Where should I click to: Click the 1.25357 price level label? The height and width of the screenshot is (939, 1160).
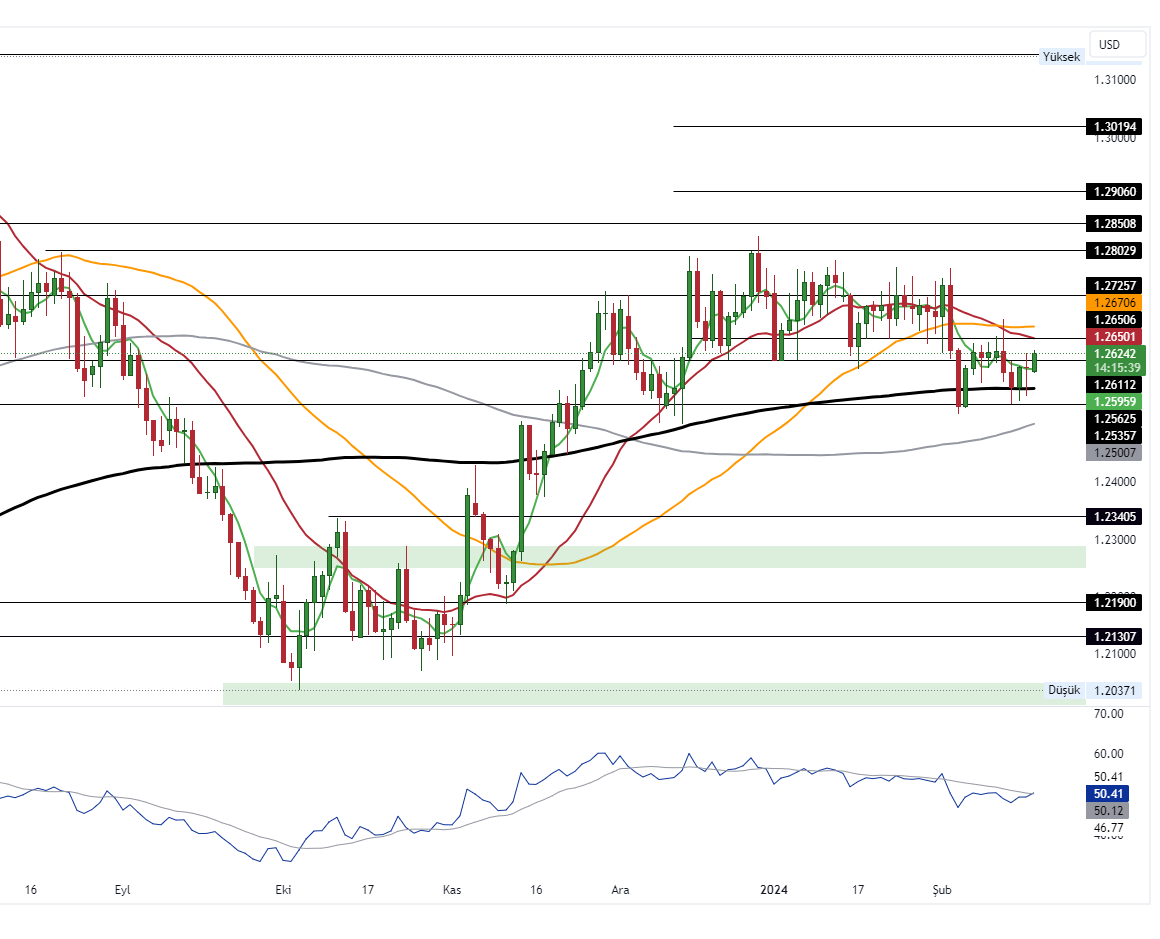(1114, 436)
